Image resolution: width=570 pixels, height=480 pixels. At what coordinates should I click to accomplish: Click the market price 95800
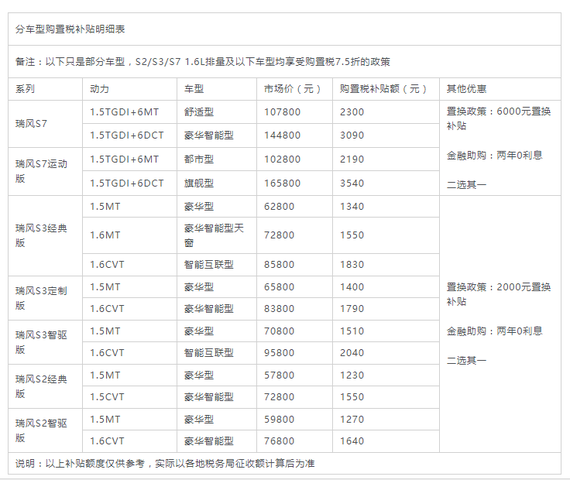click(279, 353)
